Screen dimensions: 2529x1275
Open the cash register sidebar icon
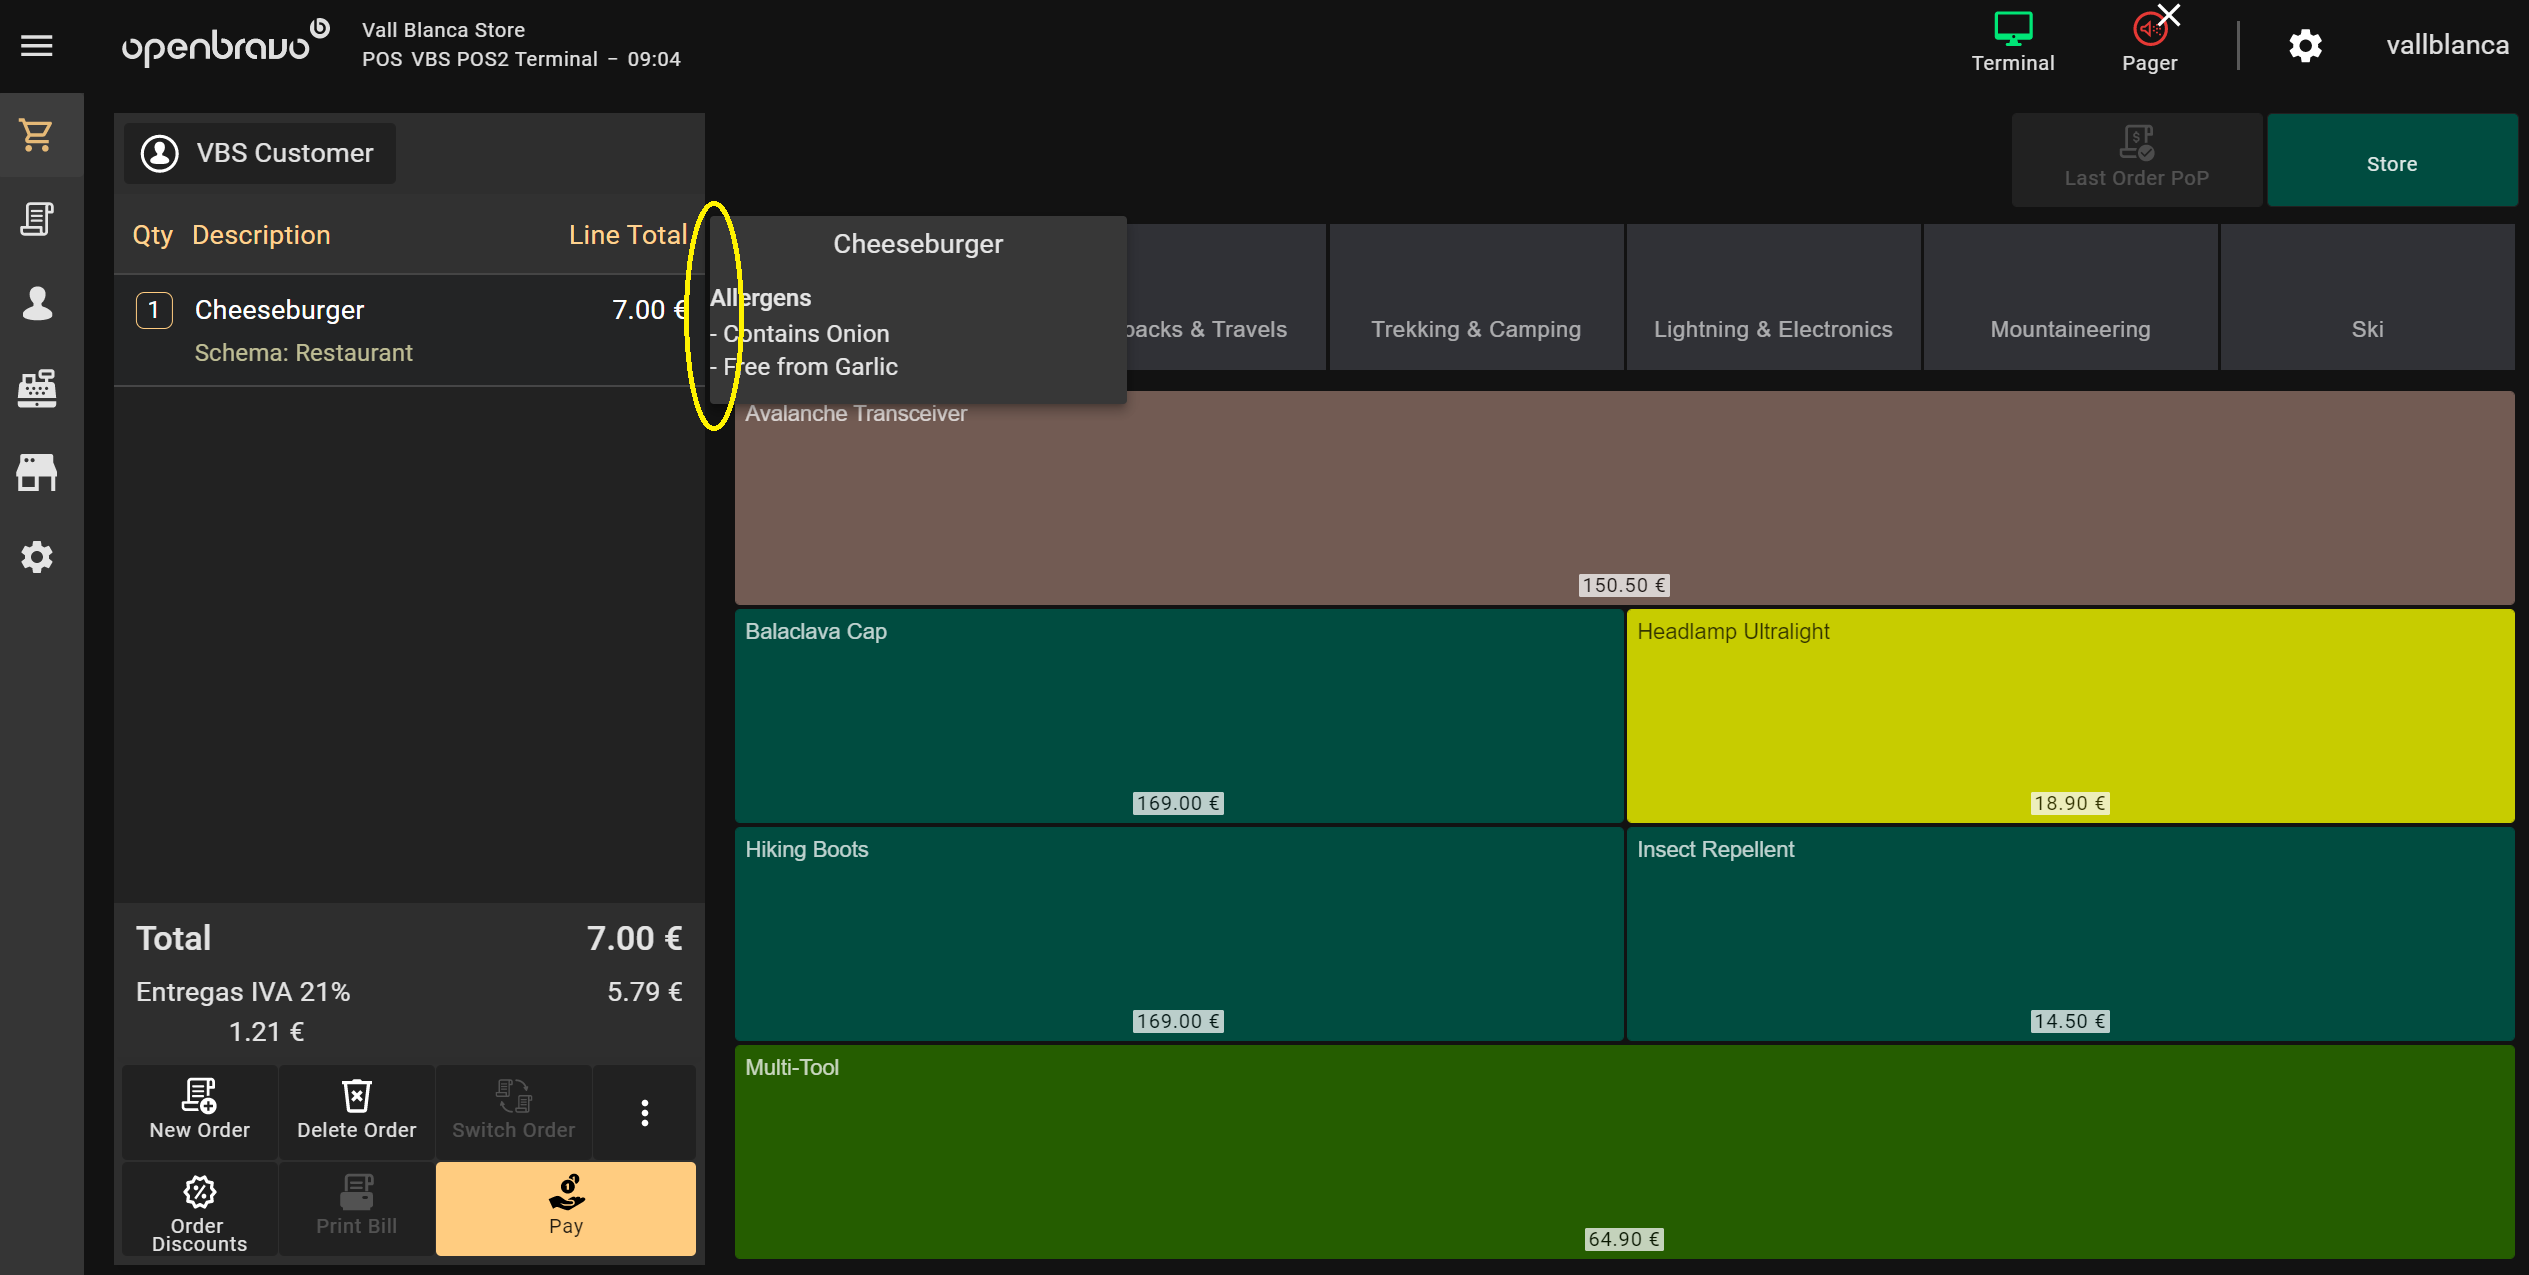click(37, 388)
